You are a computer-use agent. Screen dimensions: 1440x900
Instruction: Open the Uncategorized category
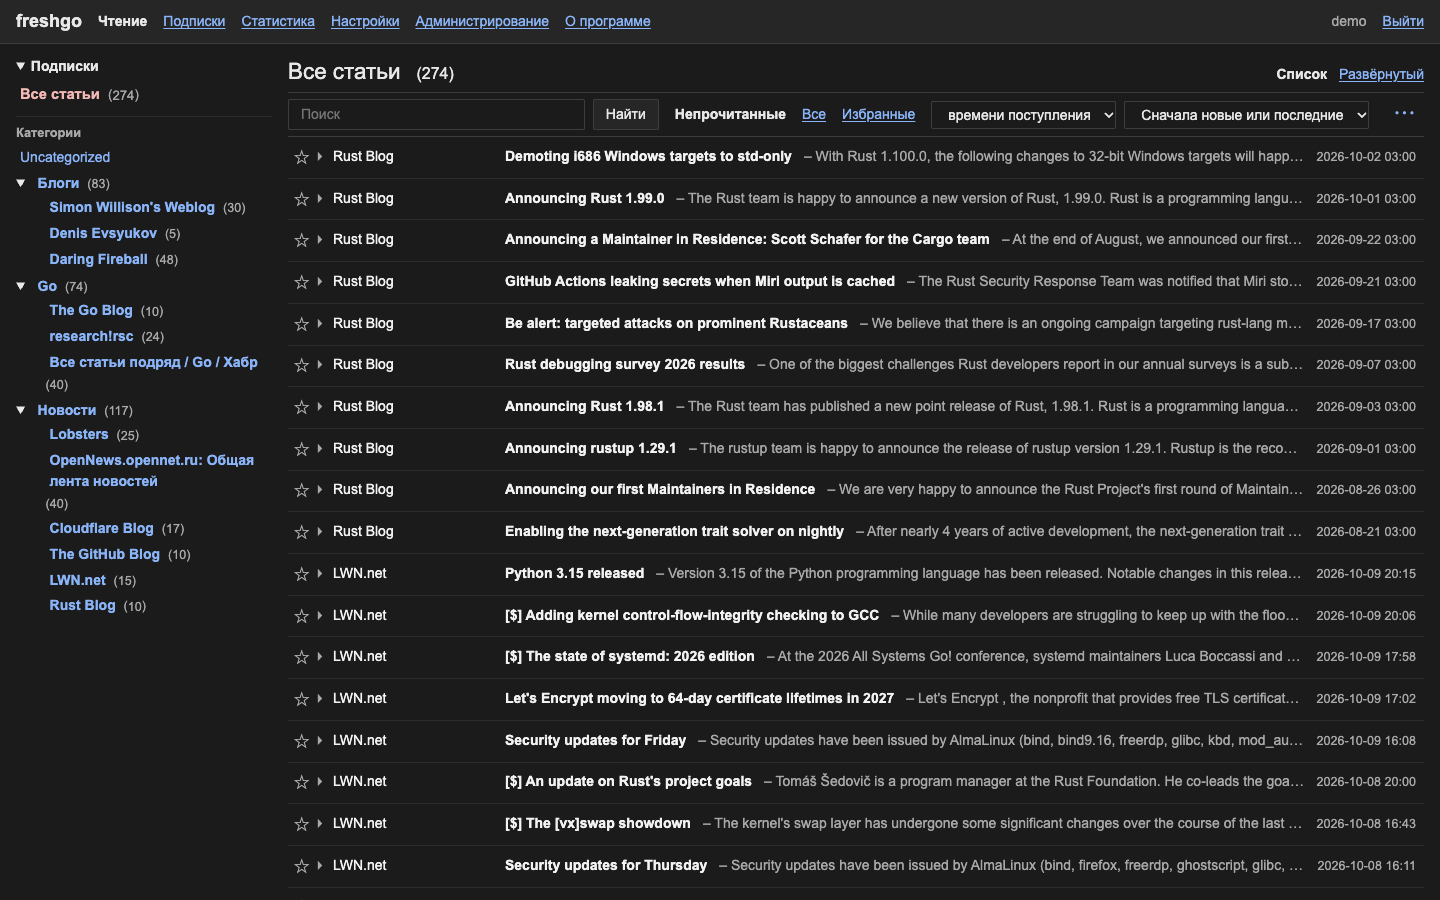(65, 157)
